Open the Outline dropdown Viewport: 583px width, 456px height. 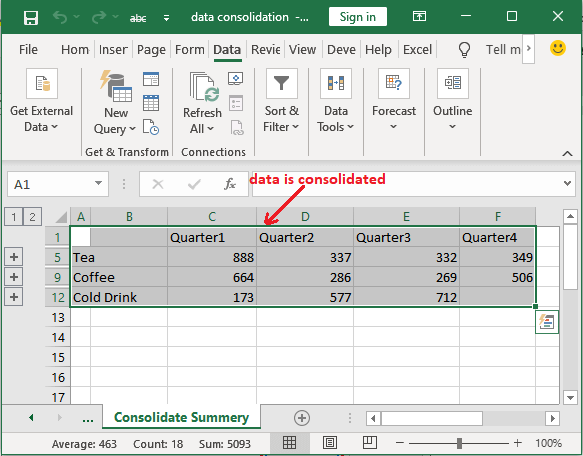coord(452,100)
